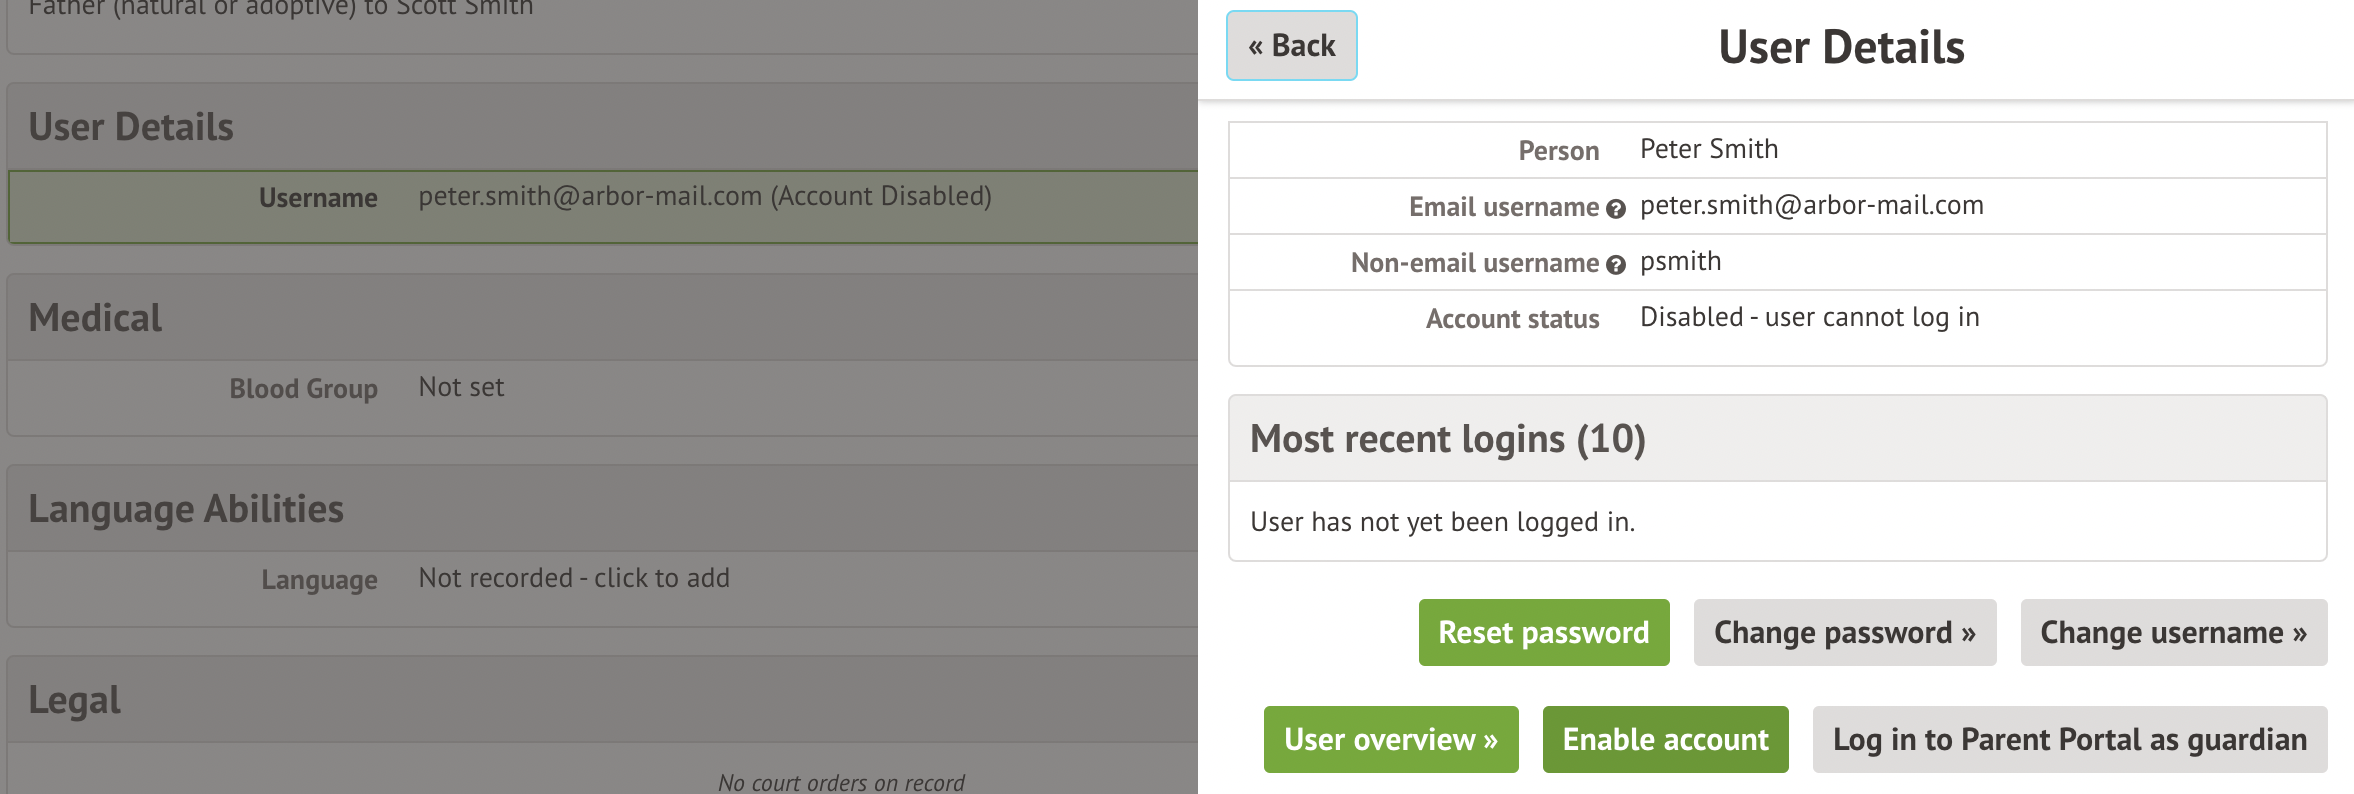Click the Non-email username value psmith
Screen dimensions: 2354x794
click(x=1680, y=262)
